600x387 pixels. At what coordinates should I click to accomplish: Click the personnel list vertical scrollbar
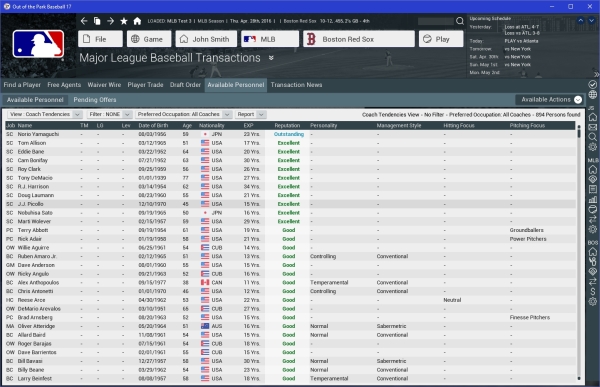579,252
